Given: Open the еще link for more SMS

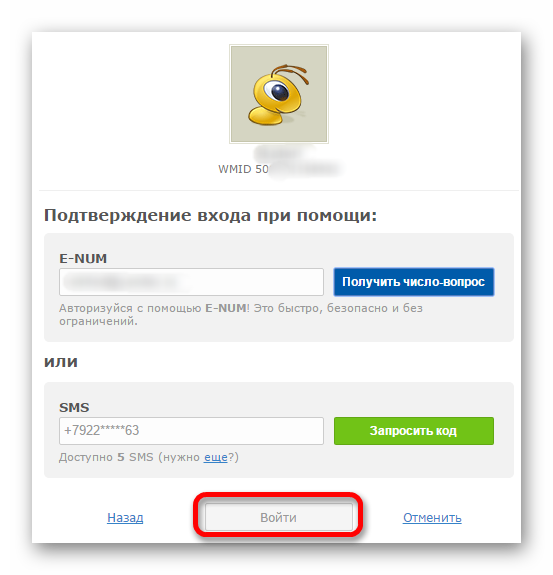Looking at the screenshot, I should [x=216, y=457].
